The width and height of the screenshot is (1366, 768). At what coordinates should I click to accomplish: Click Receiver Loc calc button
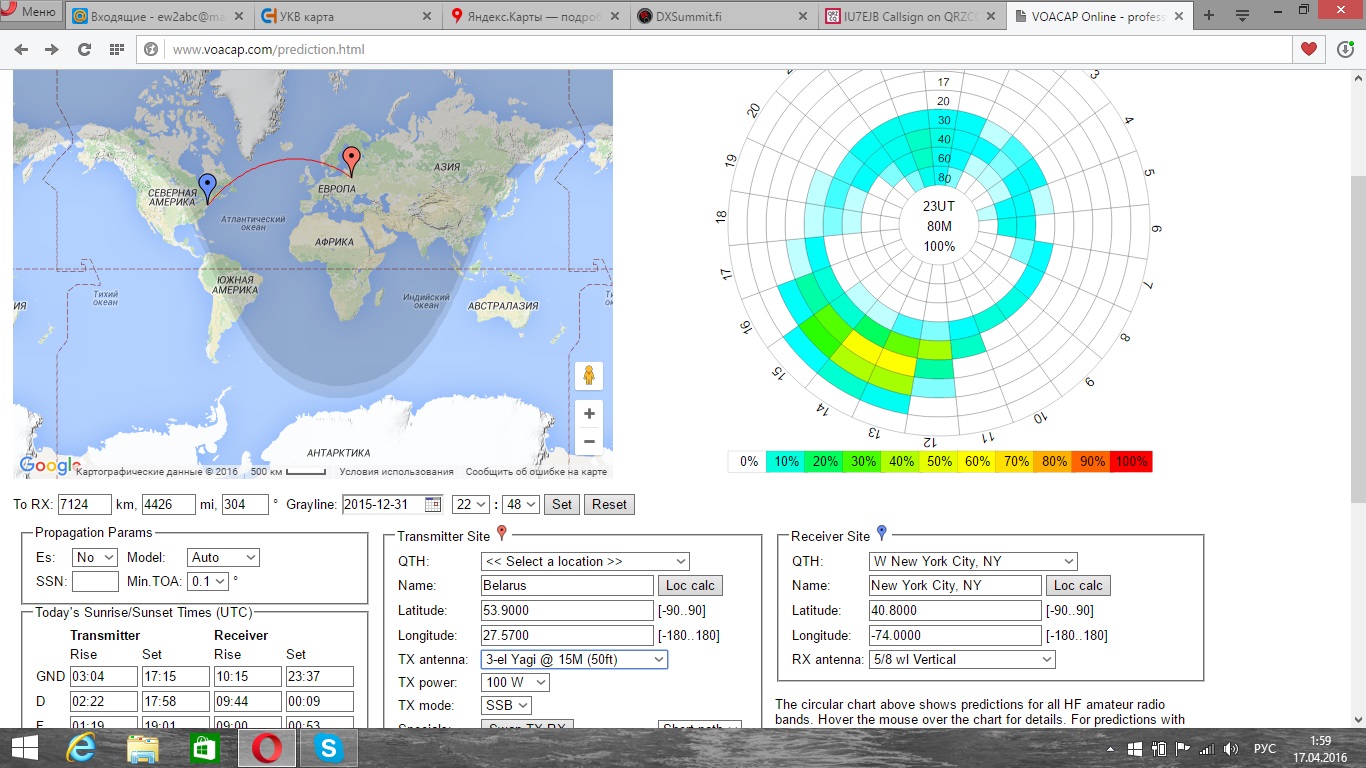click(x=1078, y=586)
